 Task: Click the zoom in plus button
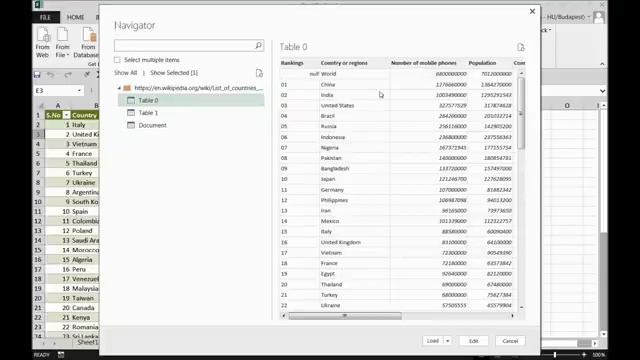(x=584, y=355)
